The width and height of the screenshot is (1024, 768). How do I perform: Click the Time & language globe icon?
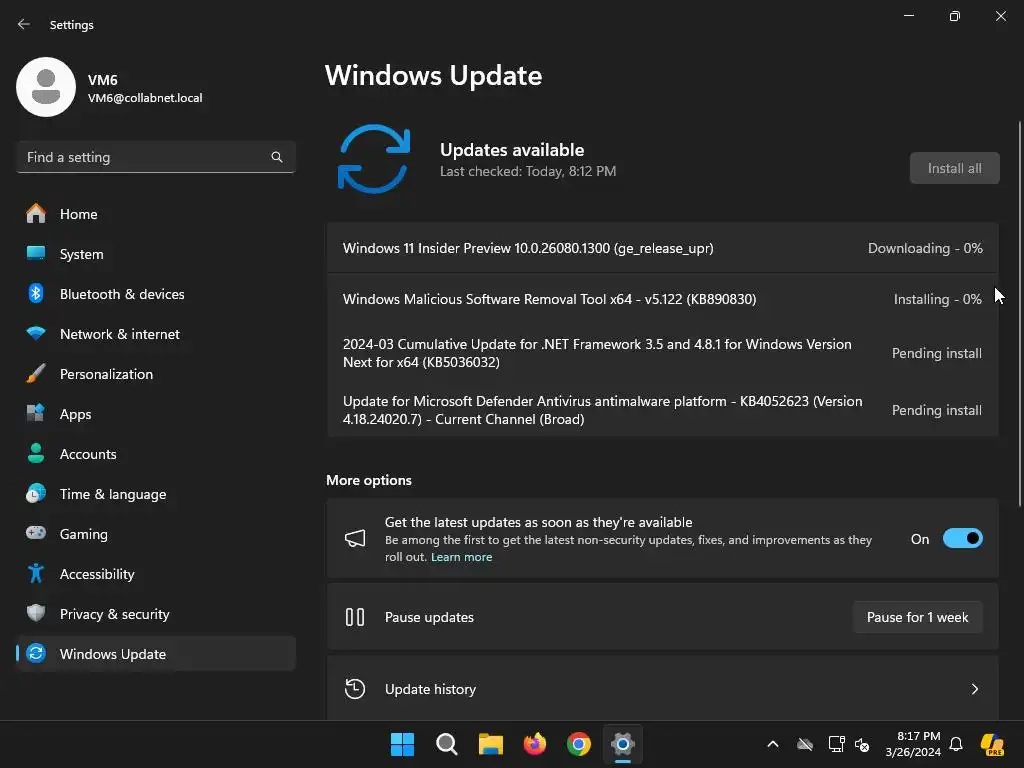(36, 494)
